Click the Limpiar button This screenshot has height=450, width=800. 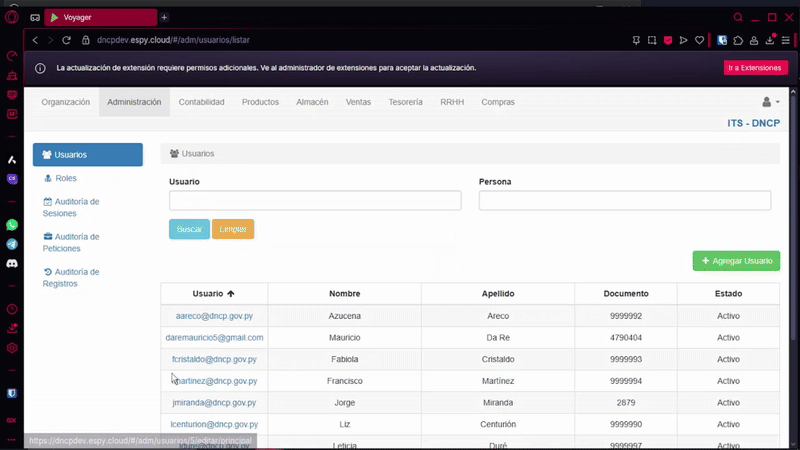(233, 229)
